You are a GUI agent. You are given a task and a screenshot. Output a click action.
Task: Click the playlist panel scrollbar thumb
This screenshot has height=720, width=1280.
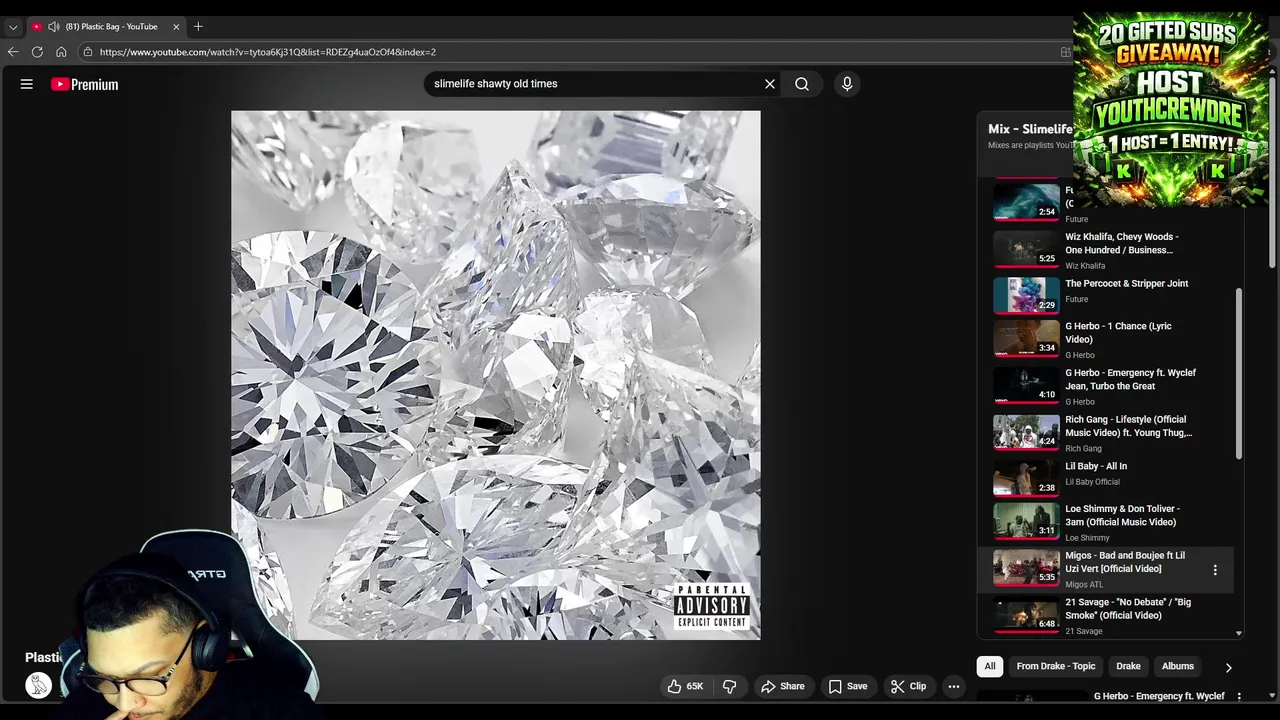1239,375
